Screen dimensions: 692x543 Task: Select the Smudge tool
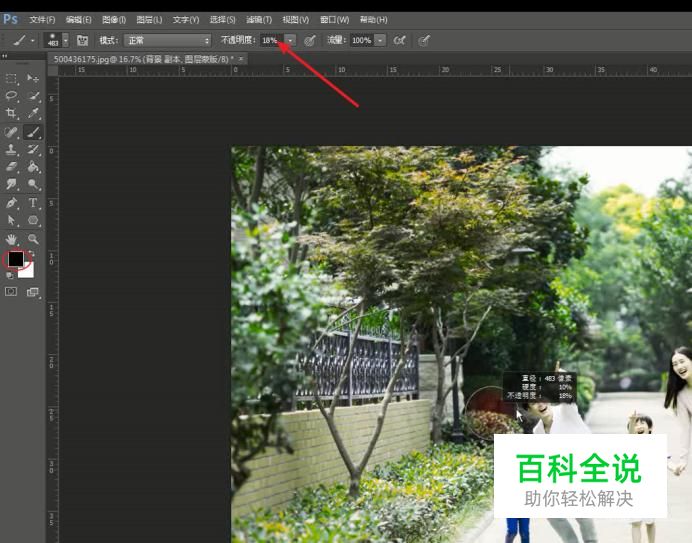click(11, 184)
